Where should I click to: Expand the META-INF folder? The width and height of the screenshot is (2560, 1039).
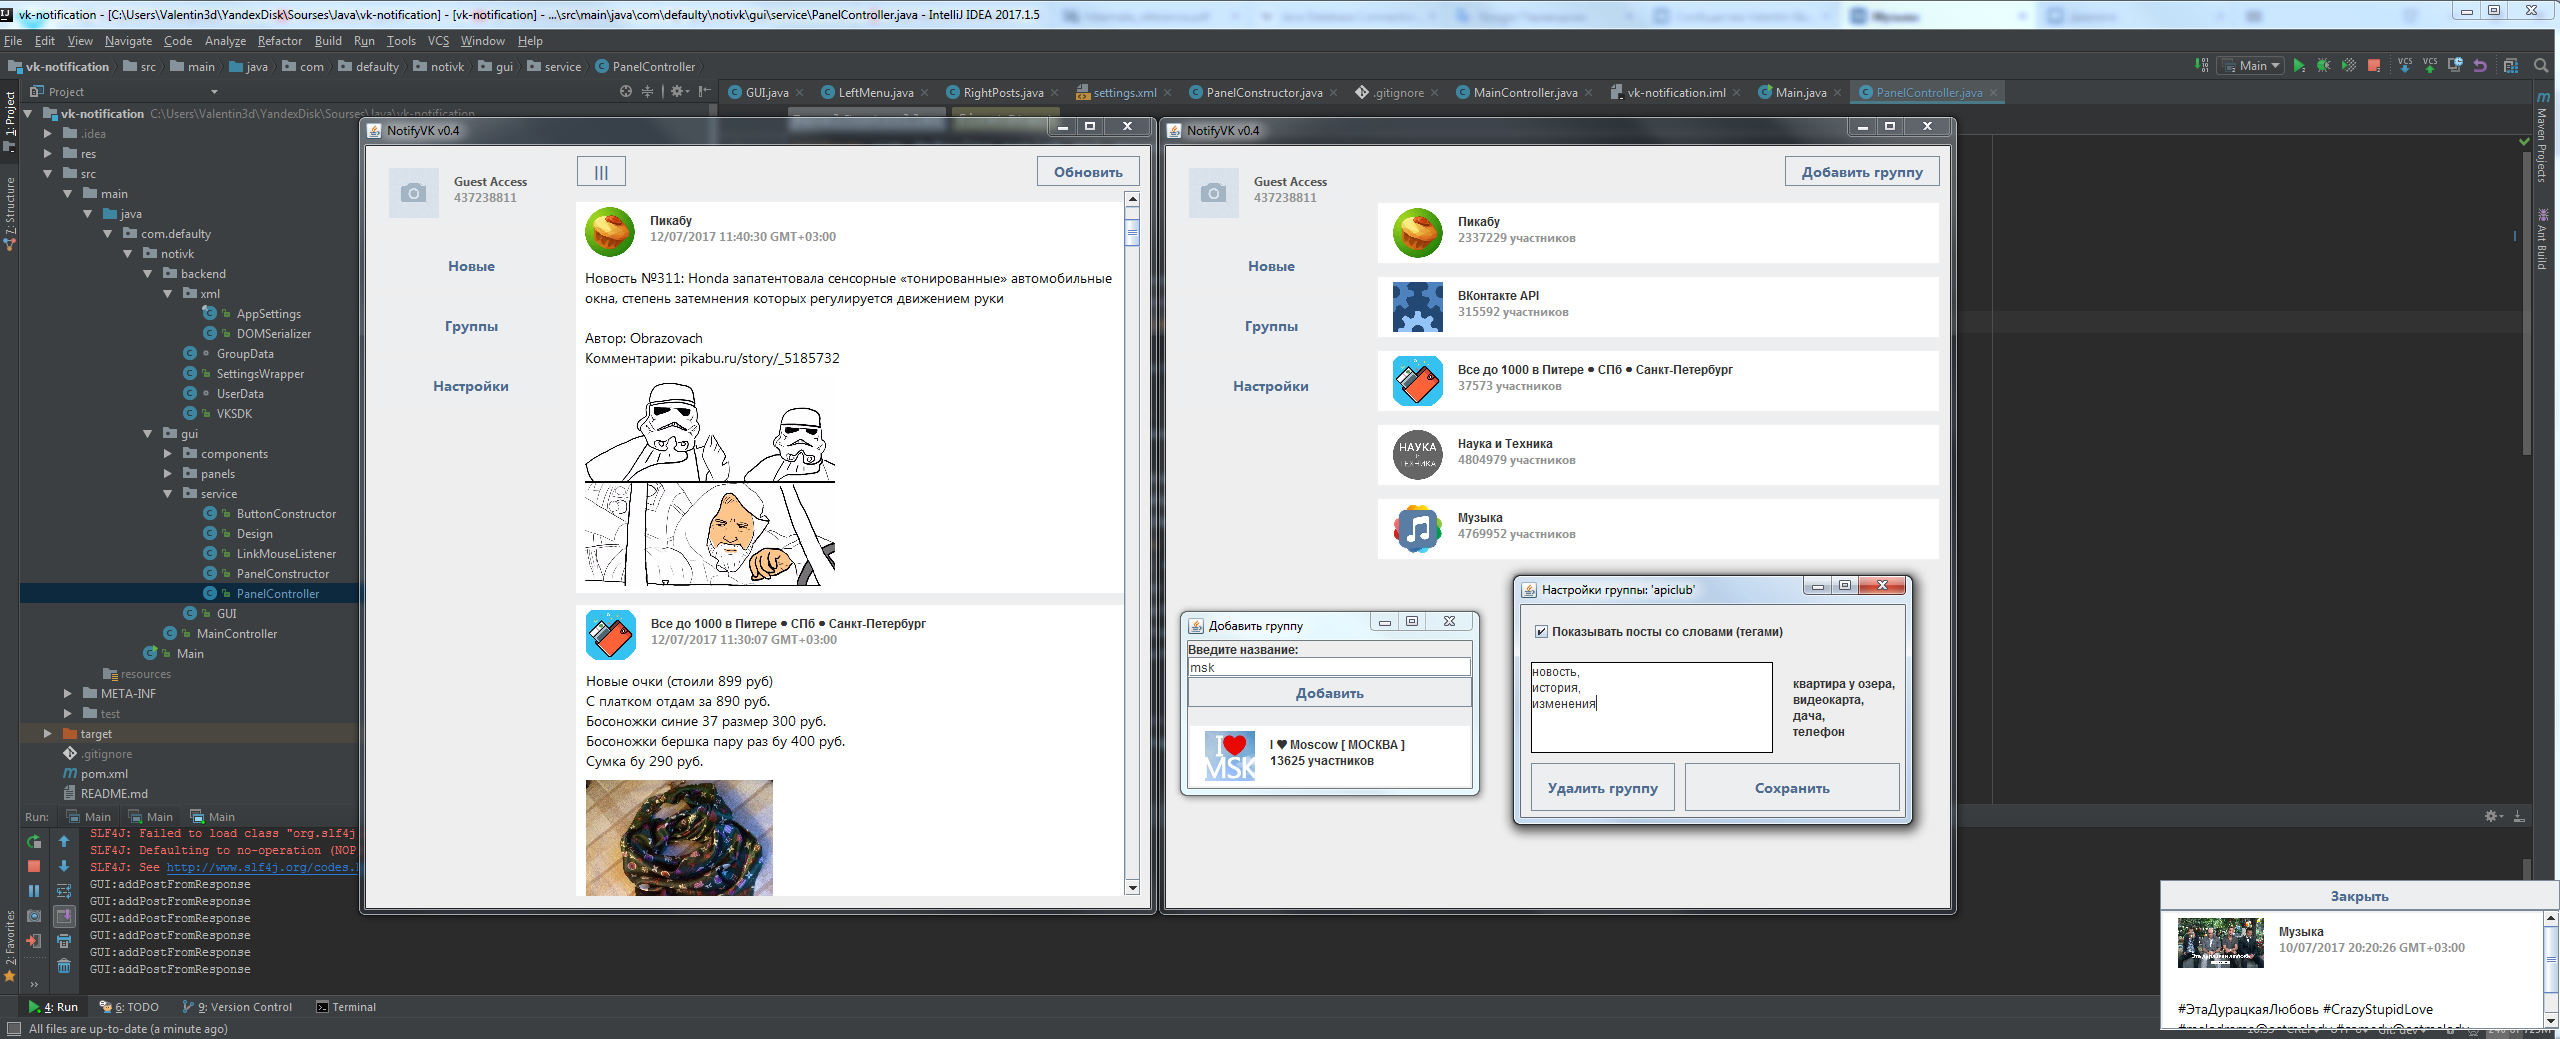tap(68, 694)
